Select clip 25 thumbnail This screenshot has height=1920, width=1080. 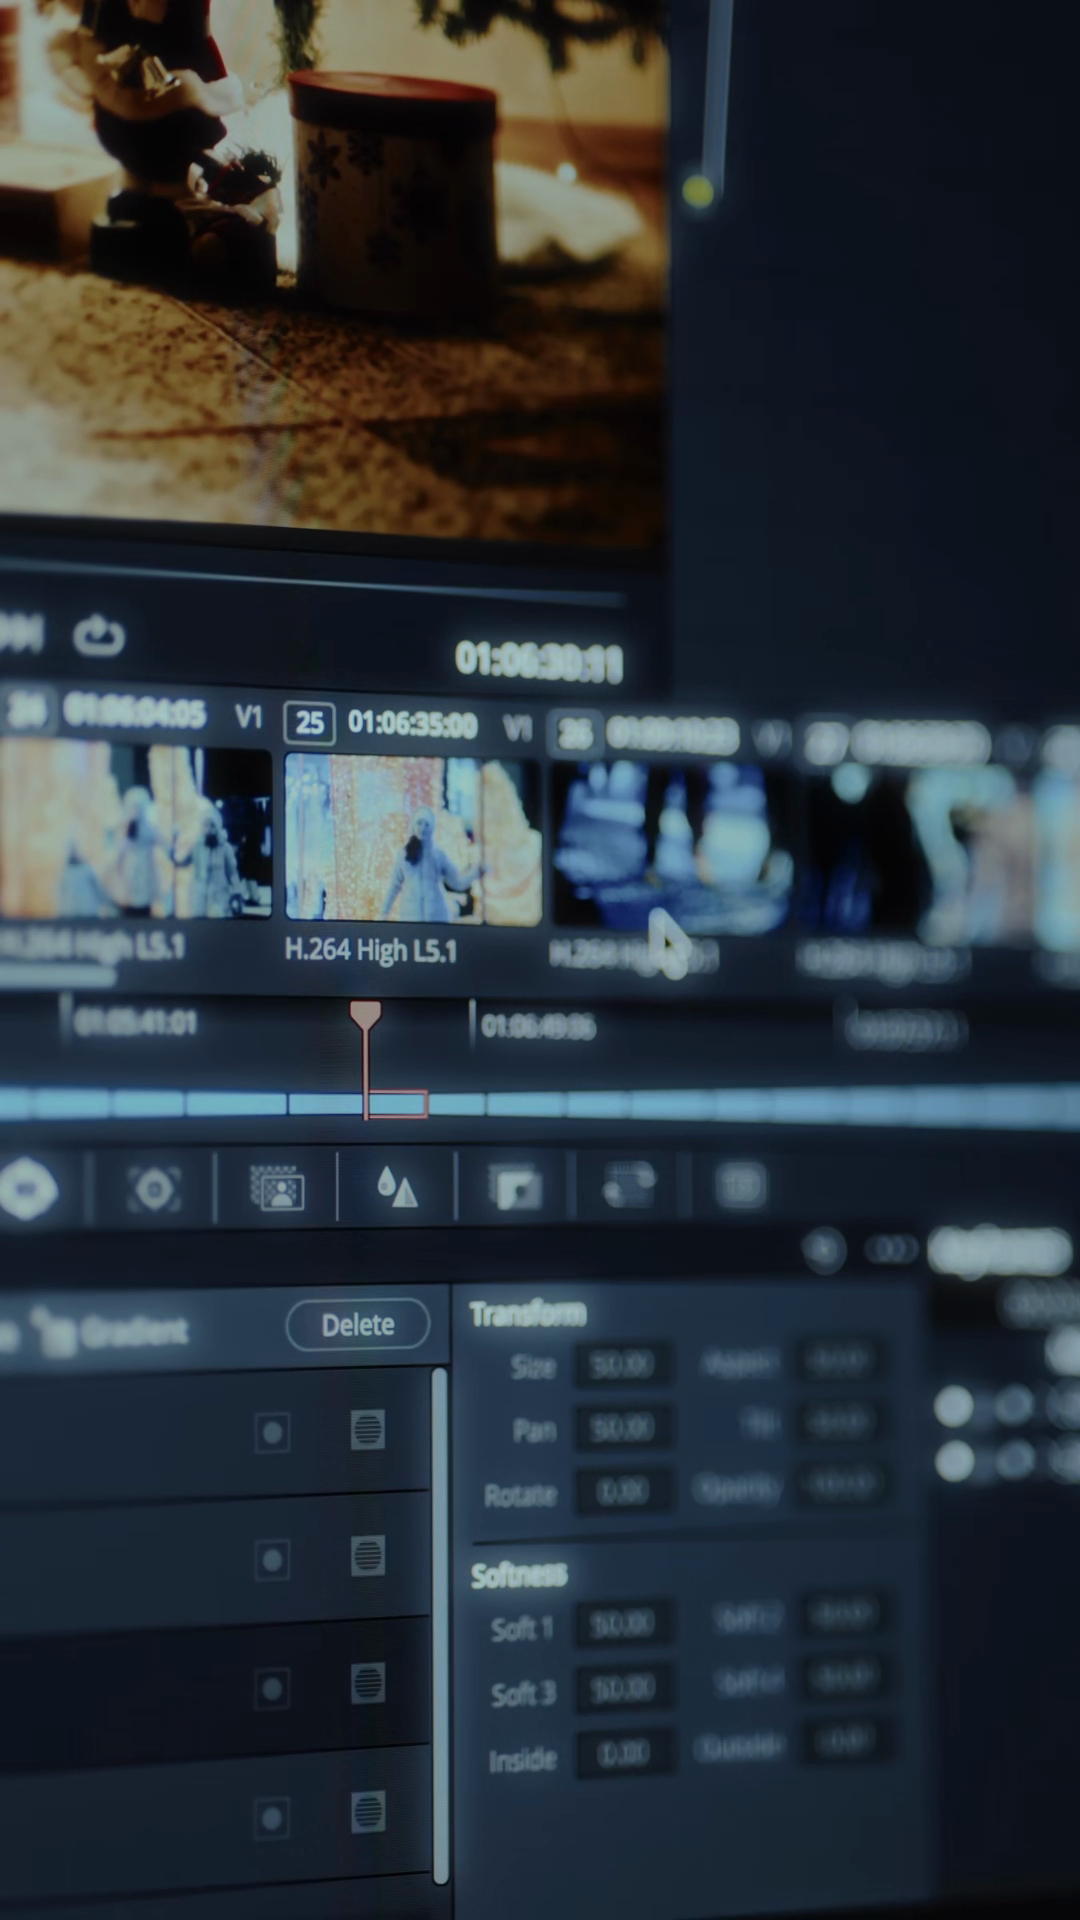coord(412,840)
